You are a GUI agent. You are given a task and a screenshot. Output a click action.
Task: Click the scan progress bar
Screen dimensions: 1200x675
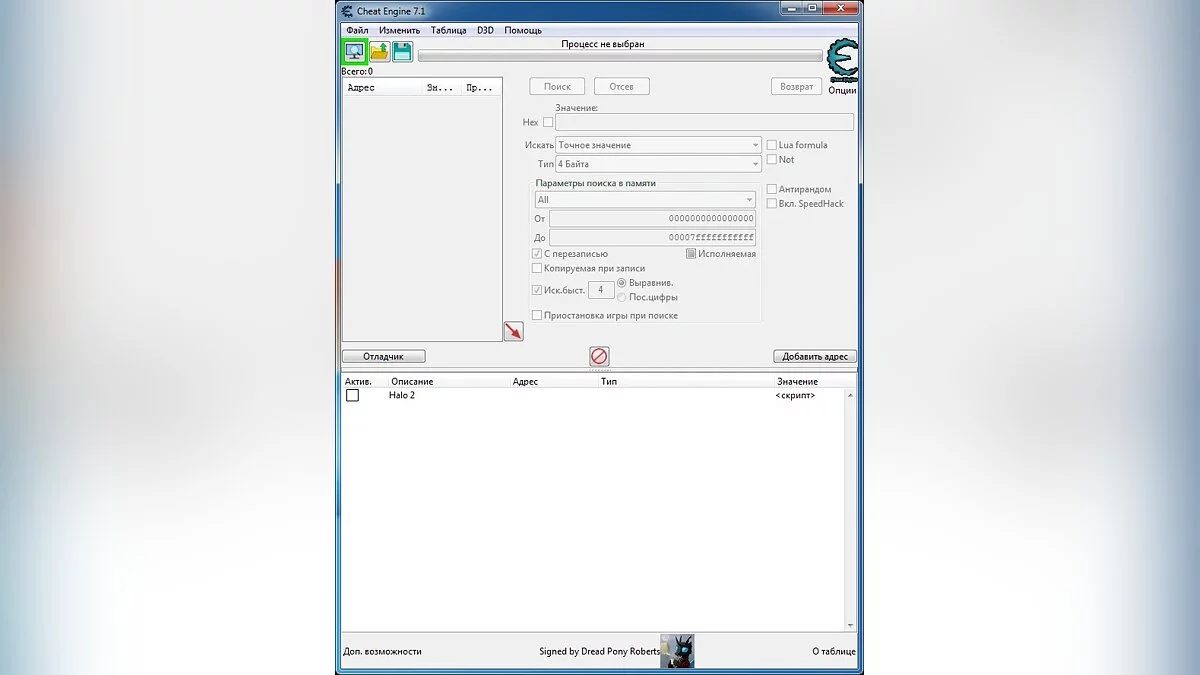[620, 57]
